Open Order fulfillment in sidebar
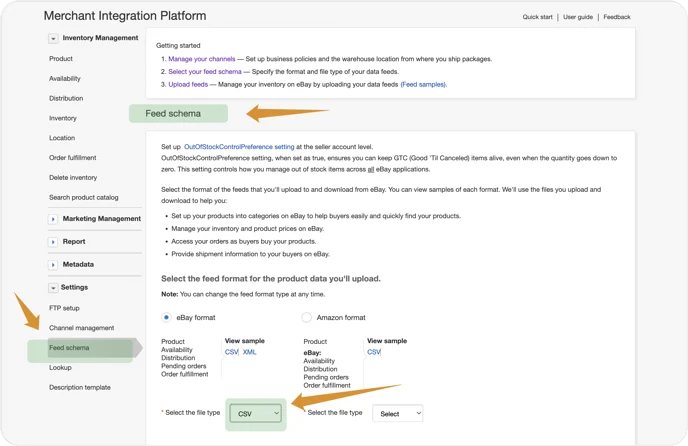Viewport: 688px width, 446px height. click(73, 158)
